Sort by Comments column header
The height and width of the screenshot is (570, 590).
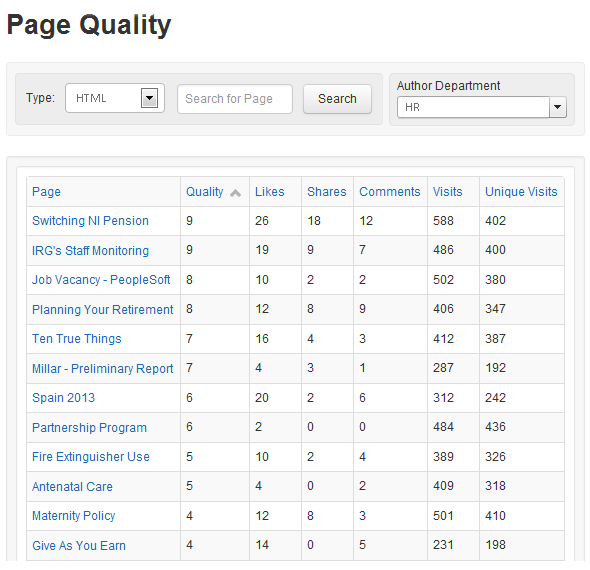[x=389, y=192]
